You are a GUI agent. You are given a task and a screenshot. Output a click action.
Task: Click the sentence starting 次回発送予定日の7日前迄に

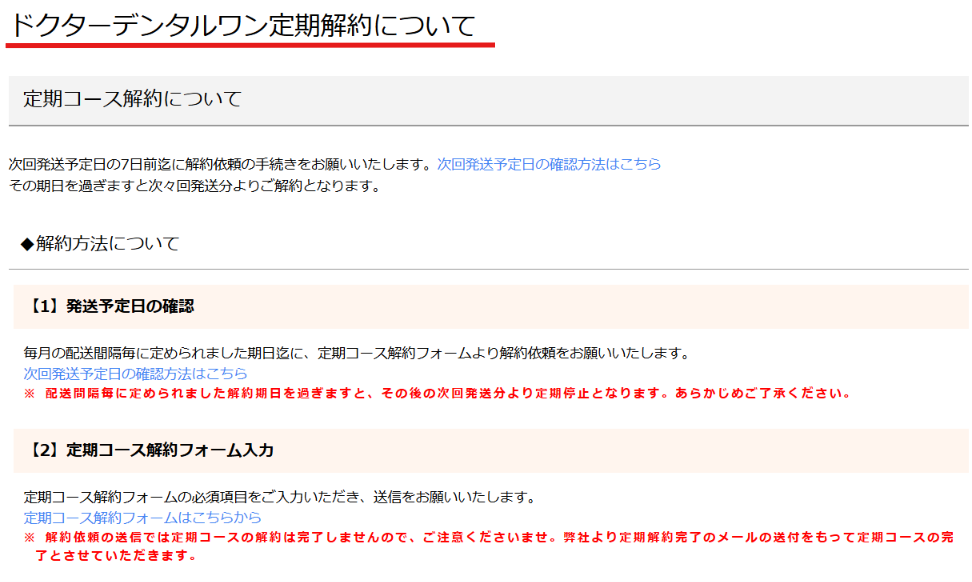tap(220, 164)
